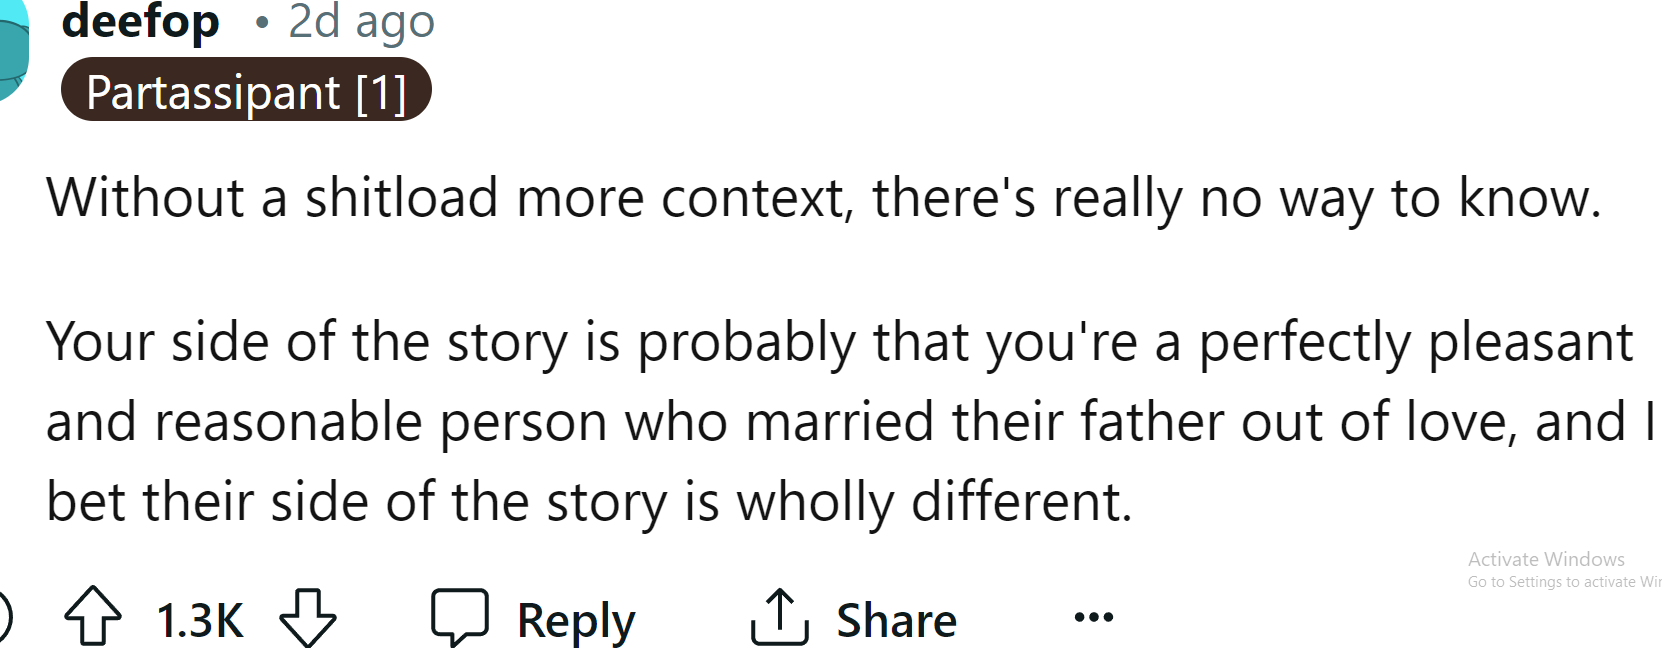Open the username deefop's profile
Viewport: 1662px width, 648px height.
[x=140, y=22]
